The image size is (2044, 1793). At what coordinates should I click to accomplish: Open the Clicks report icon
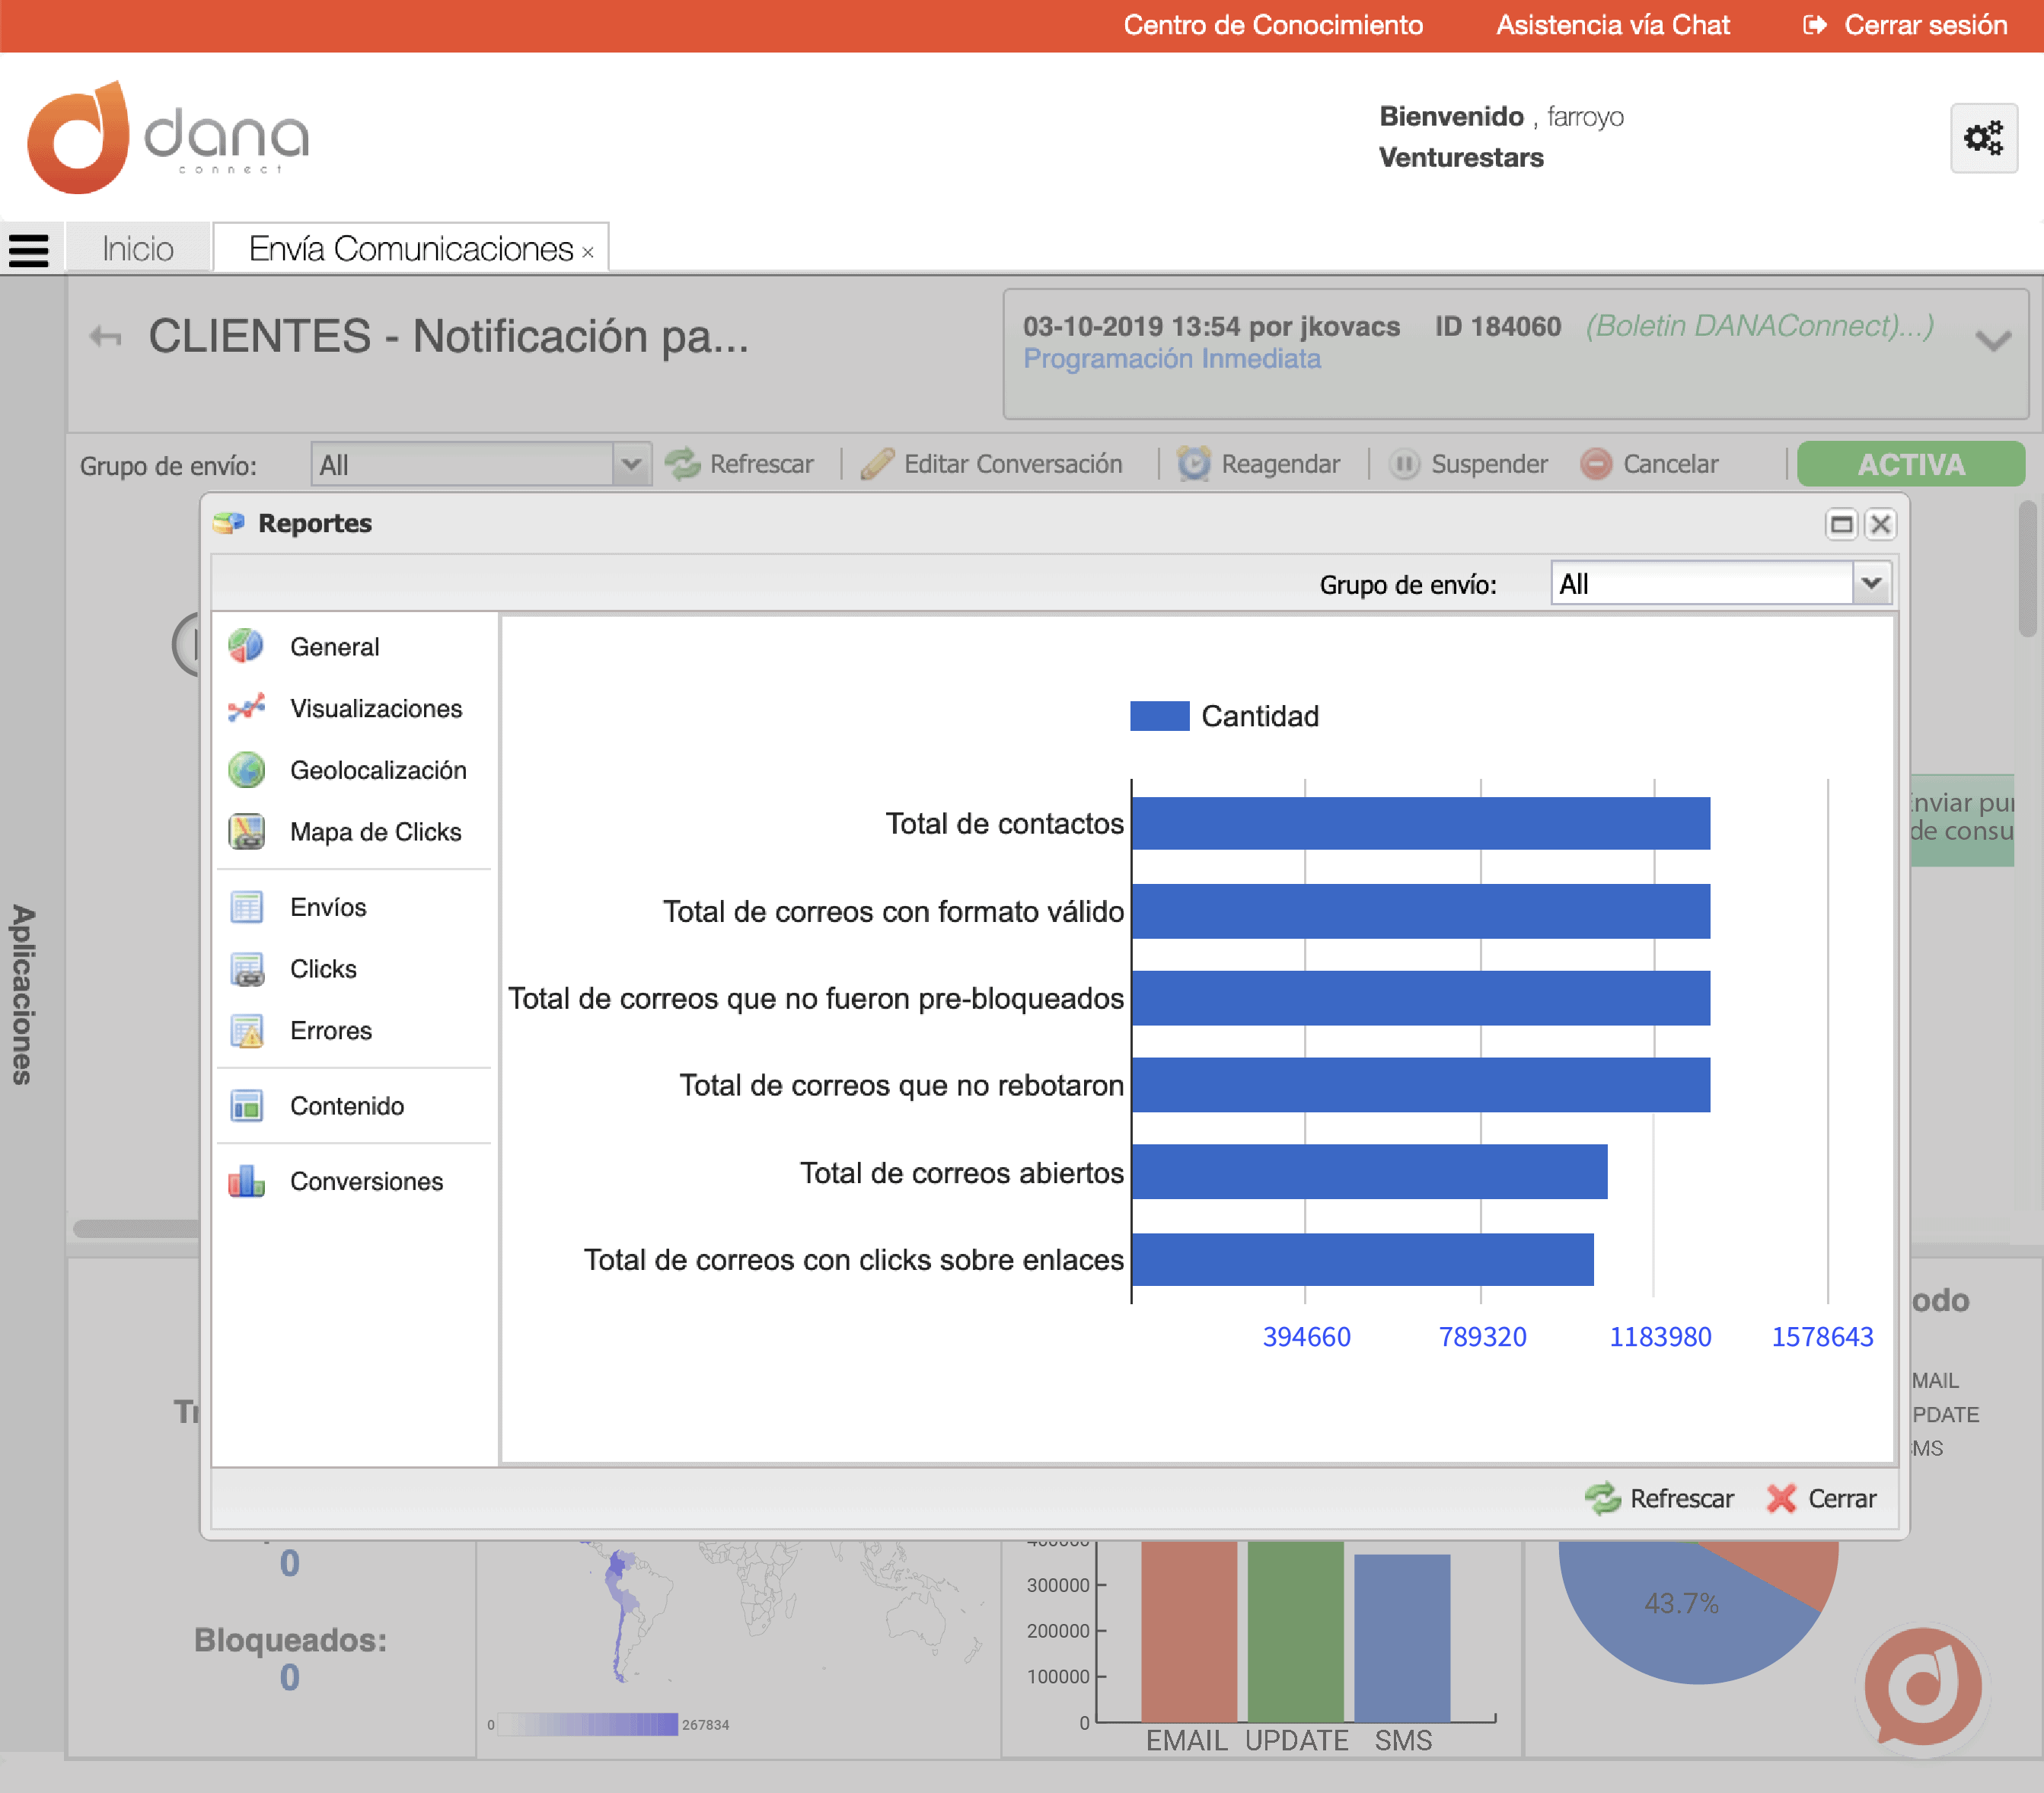tap(246, 969)
